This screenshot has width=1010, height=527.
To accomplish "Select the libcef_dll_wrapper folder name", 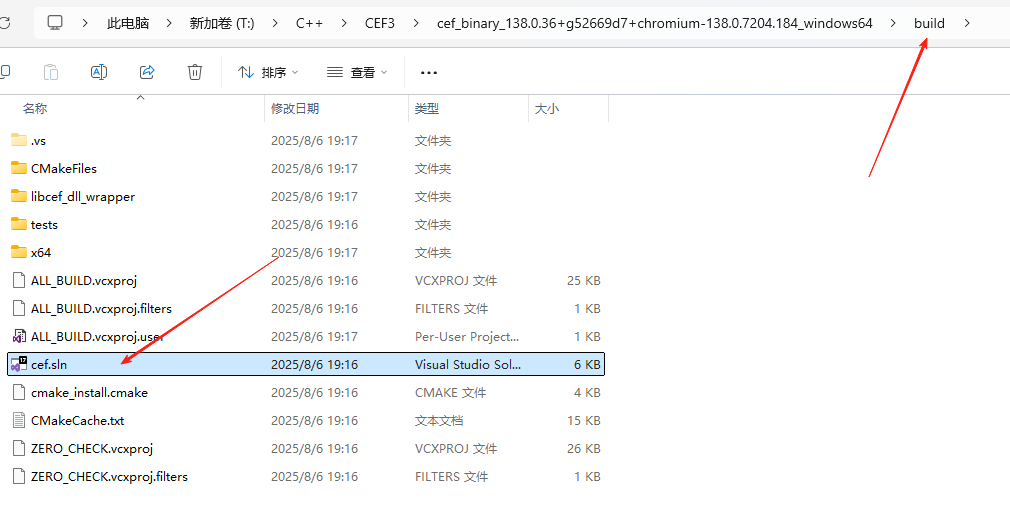I will tap(83, 196).
